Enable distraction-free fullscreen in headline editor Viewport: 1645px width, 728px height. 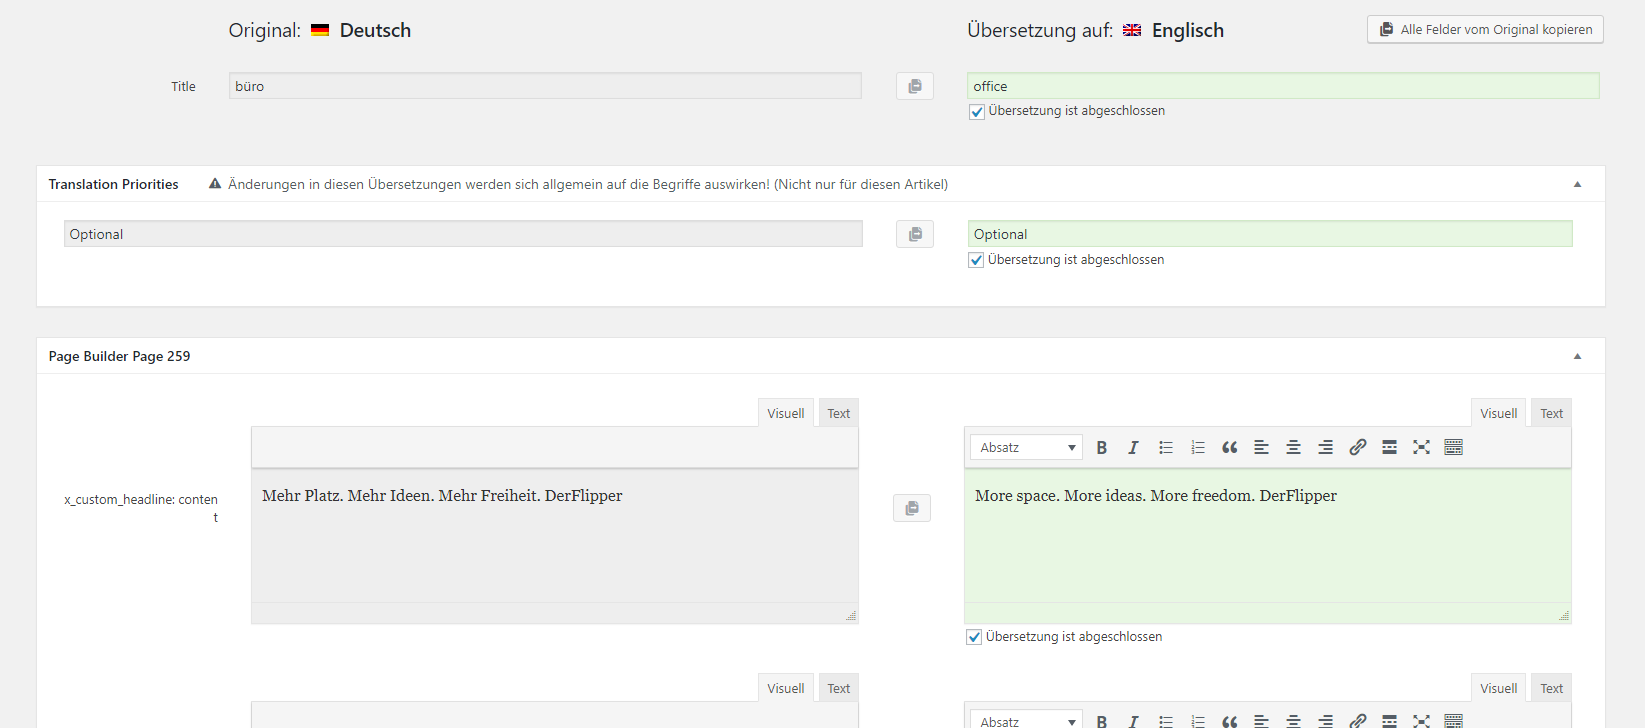1421,447
